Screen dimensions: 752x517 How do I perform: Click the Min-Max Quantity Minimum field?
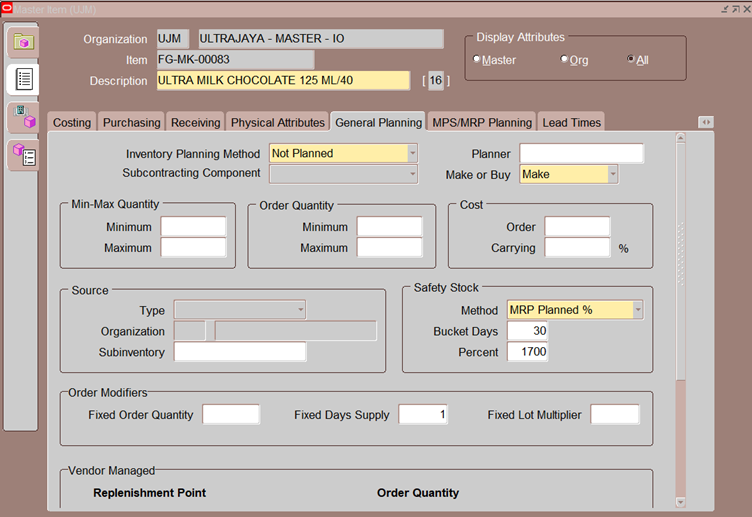(193, 226)
